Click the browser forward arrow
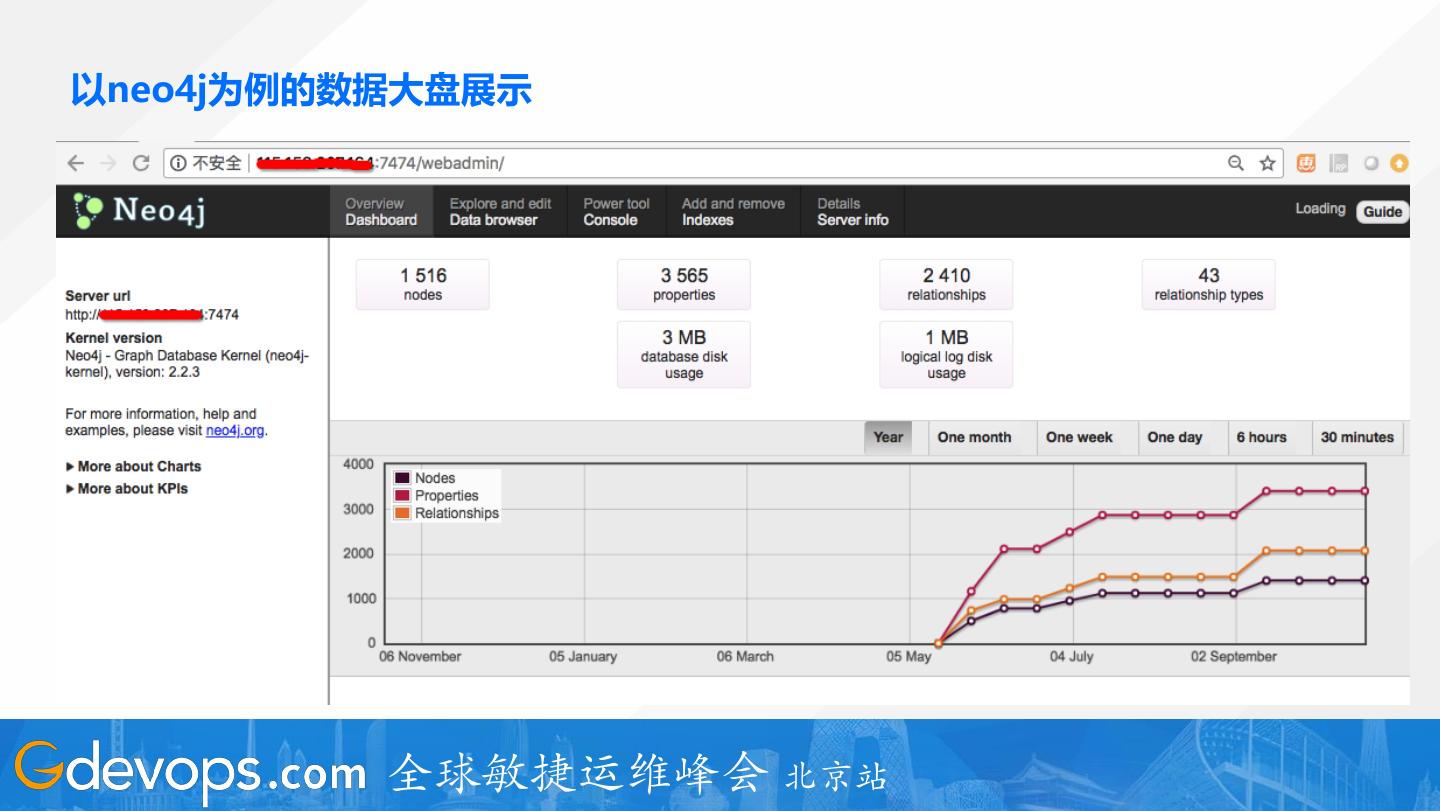 point(108,163)
